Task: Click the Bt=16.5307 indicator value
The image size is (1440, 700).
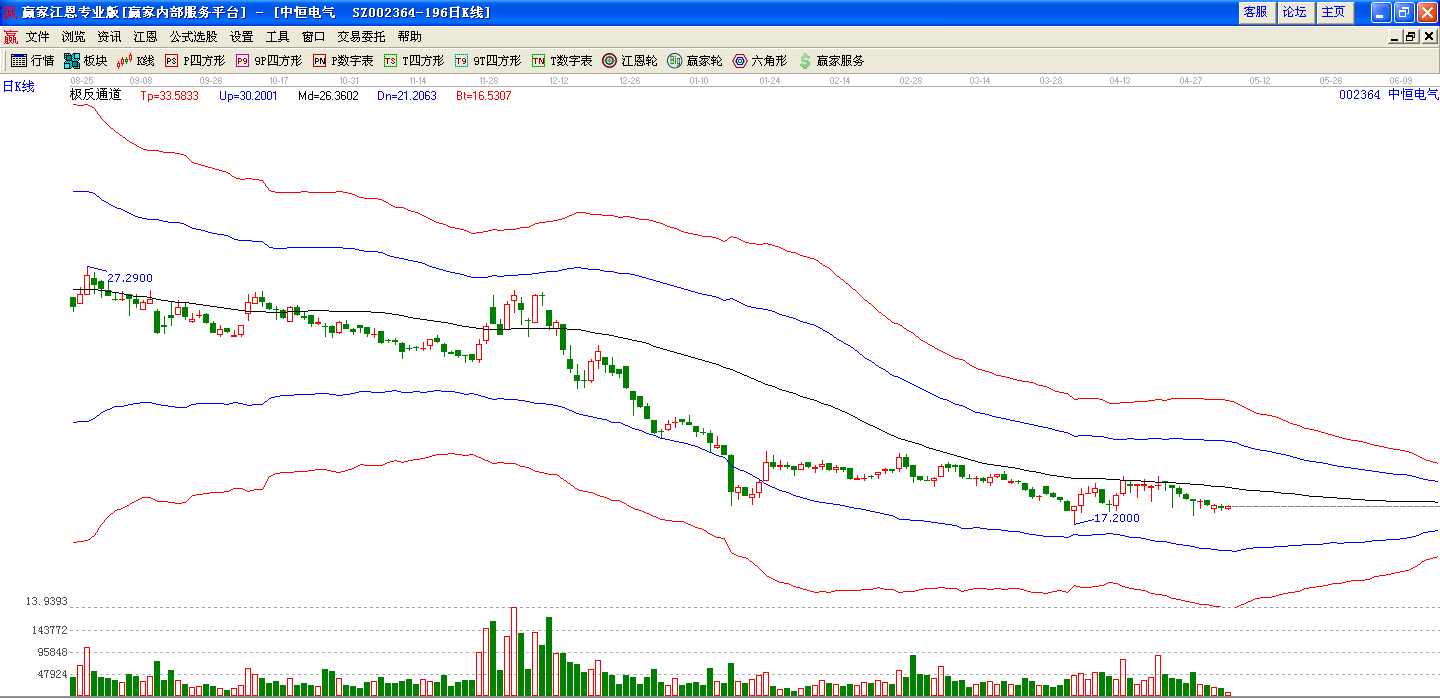Action: click(x=484, y=96)
